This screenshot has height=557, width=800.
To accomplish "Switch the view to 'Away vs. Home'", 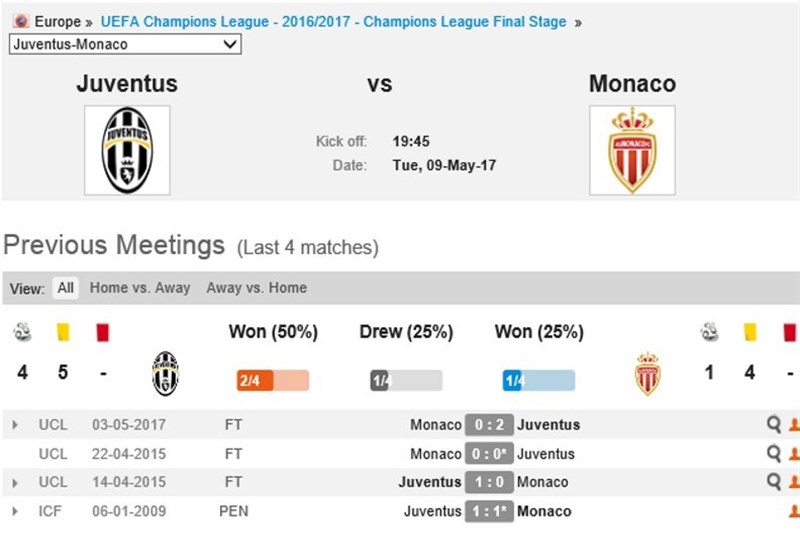I will [x=256, y=288].
